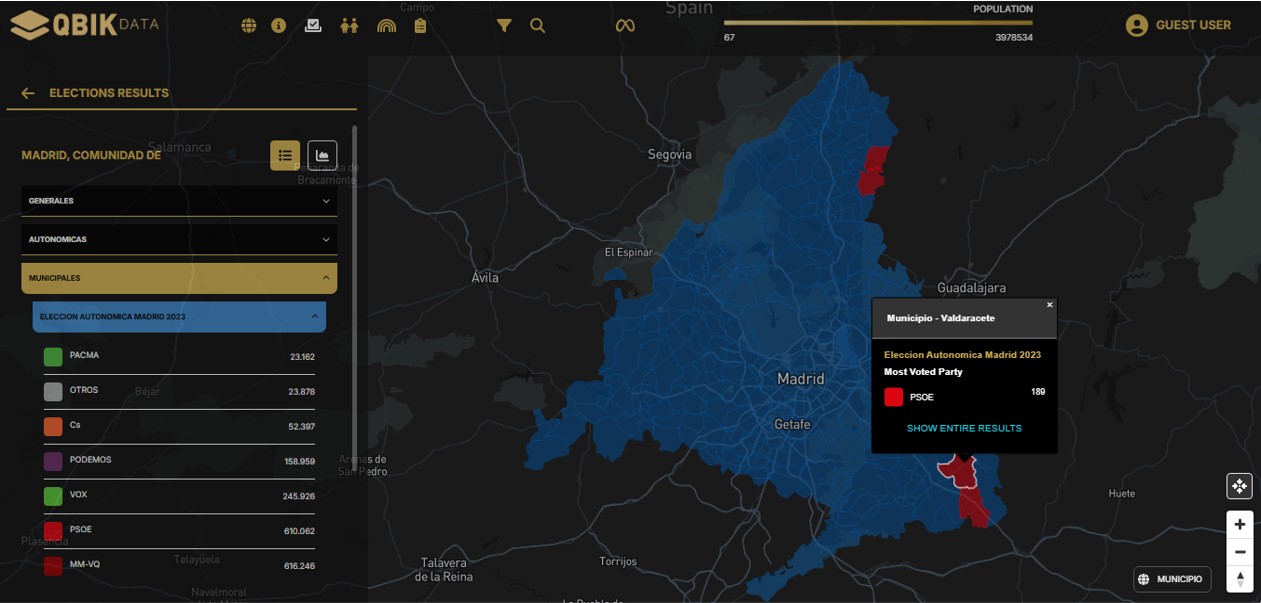Close the Valdaracete popup
Image resolution: width=1261 pixels, height=603 pixels.
coord(1050,305)
